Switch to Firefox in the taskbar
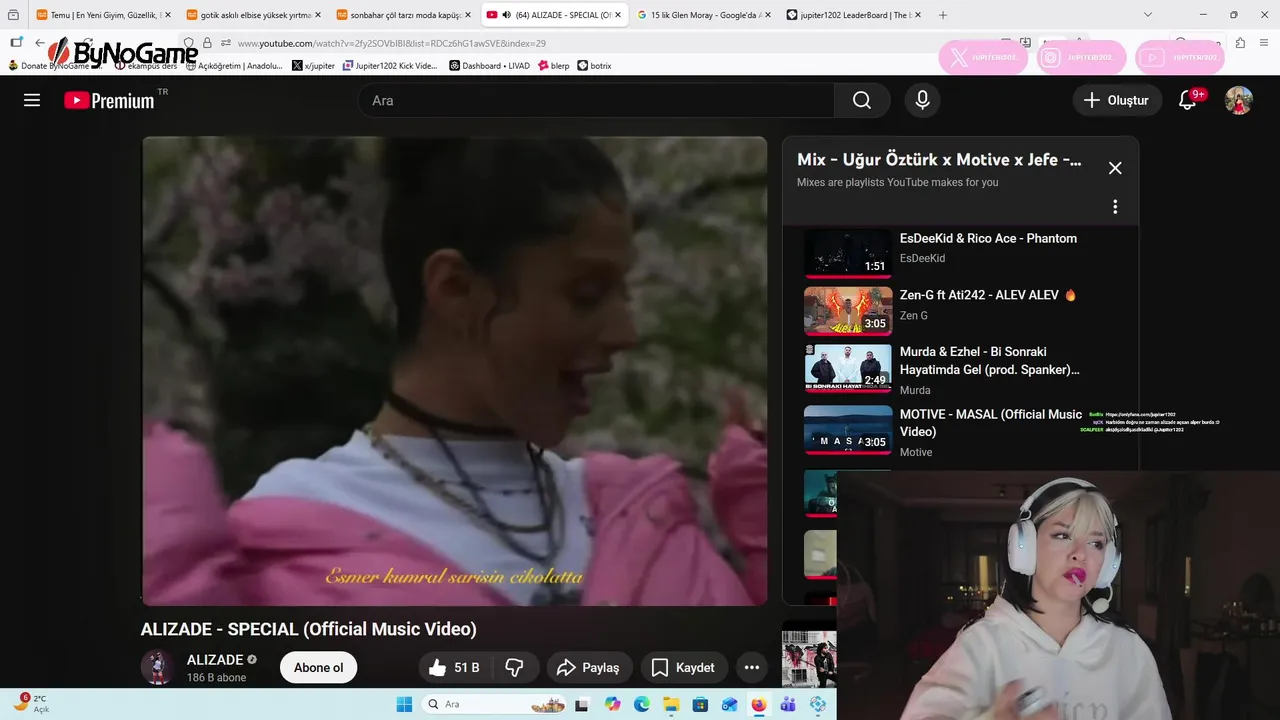1280x720 pixels. point(759,704)
